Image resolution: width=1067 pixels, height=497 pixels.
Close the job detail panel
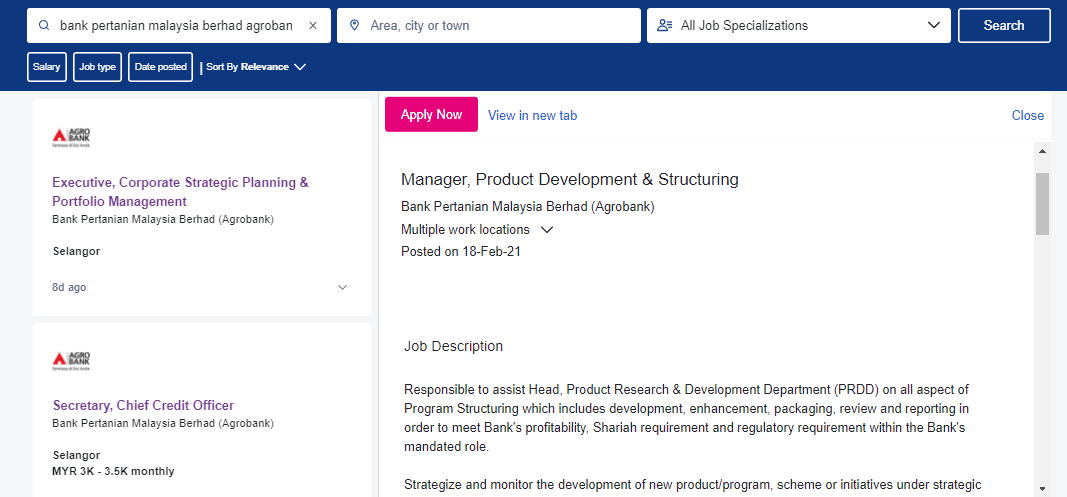pos(1028,115)
